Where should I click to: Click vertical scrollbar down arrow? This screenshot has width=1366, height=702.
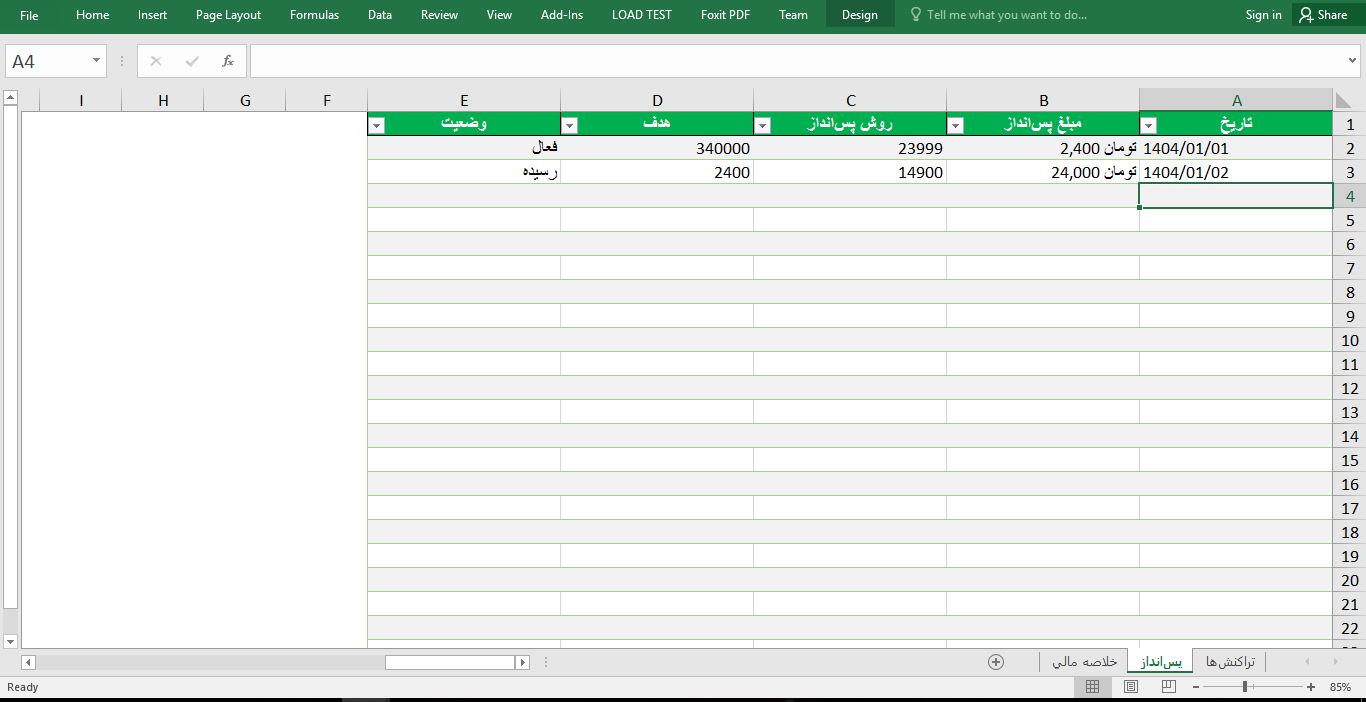(10, 641)
